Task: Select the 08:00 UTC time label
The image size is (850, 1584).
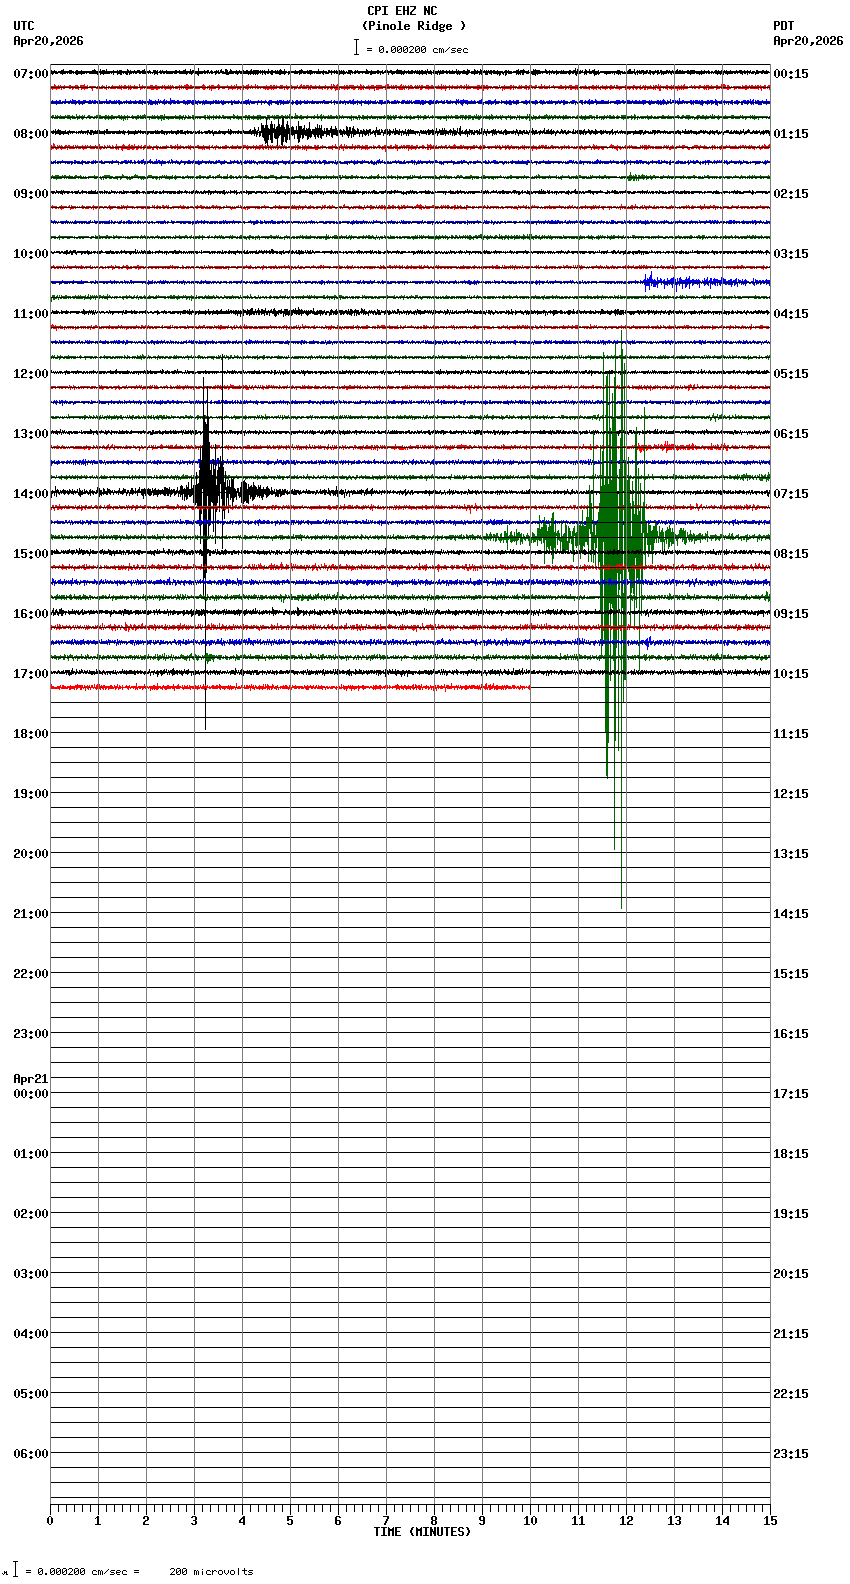Action: tap(31, 134)
